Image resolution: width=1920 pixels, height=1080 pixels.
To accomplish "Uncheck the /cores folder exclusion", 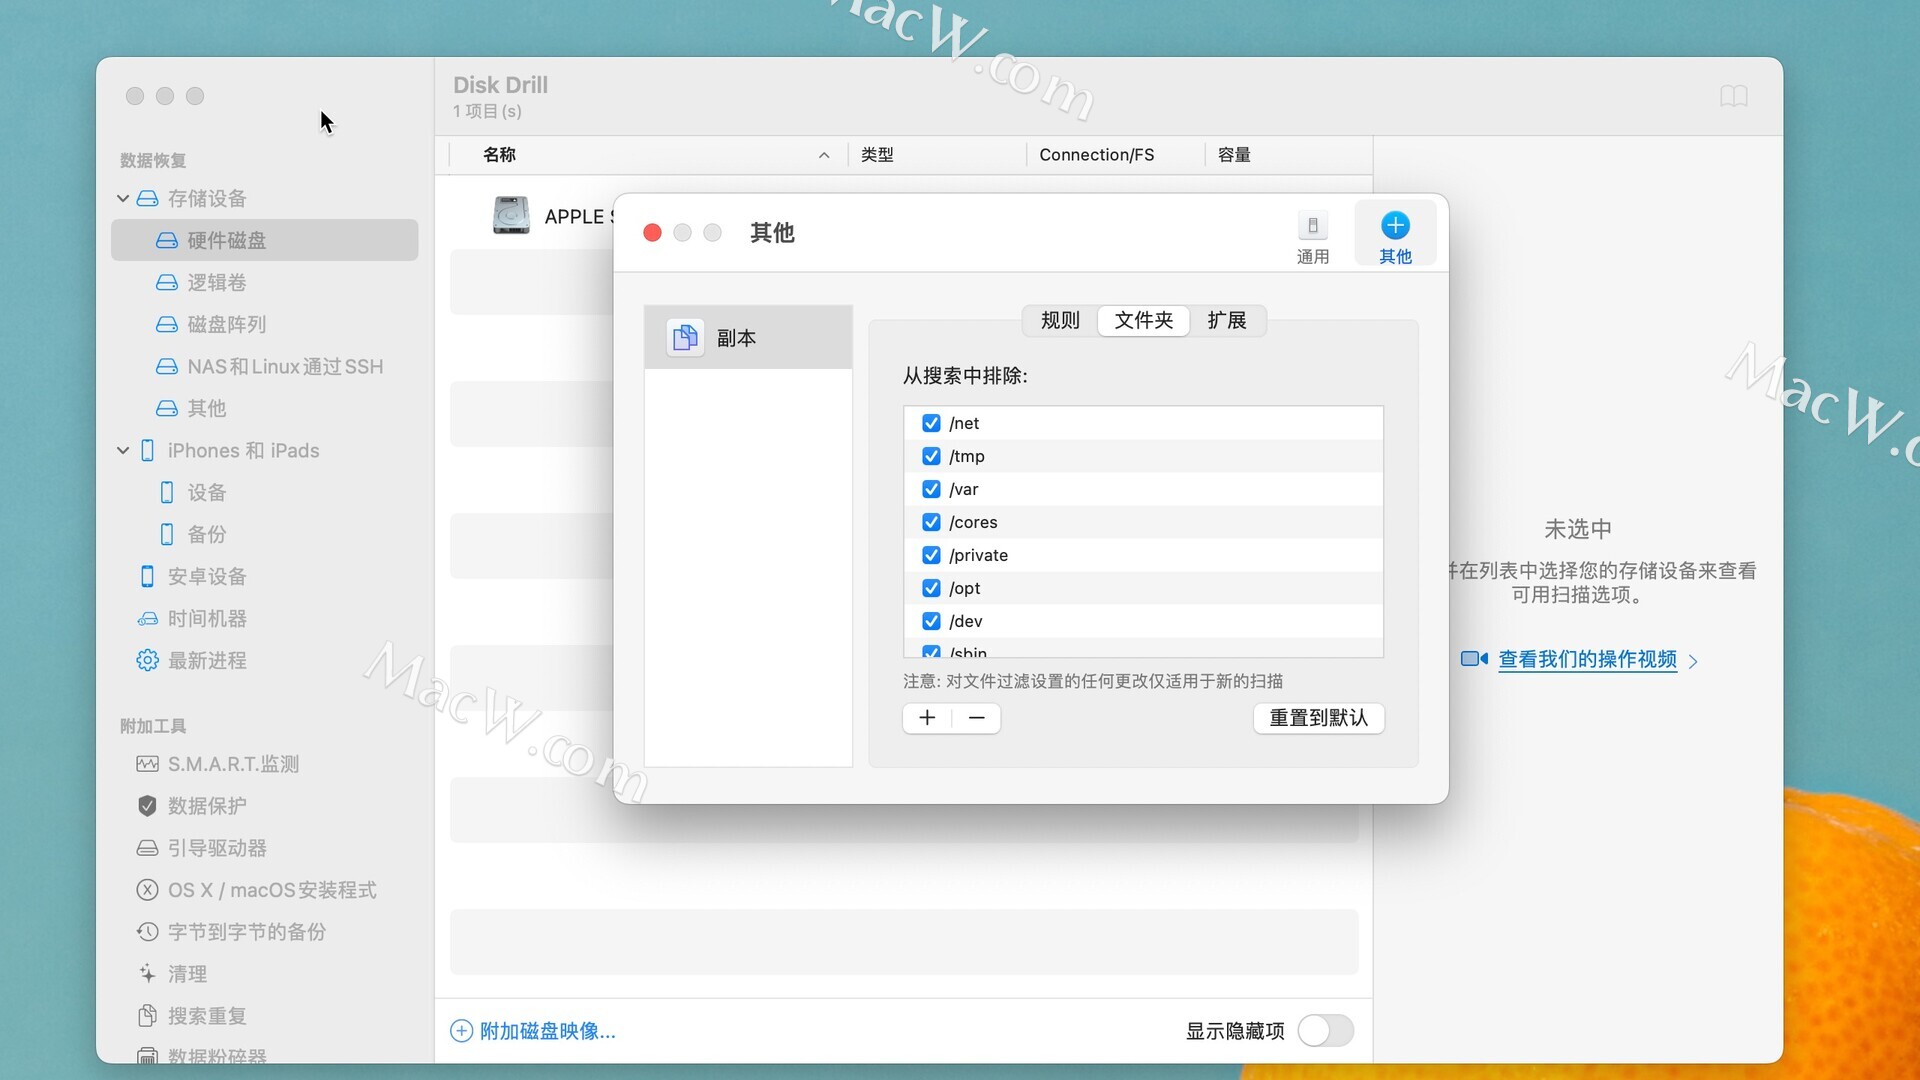I will [x=931, y=522].
